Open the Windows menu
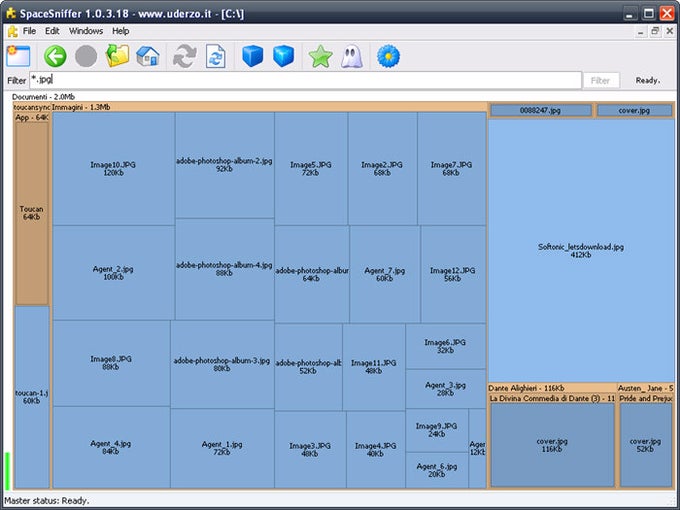Viewport: 680px width, 510px height. (86, 31)
